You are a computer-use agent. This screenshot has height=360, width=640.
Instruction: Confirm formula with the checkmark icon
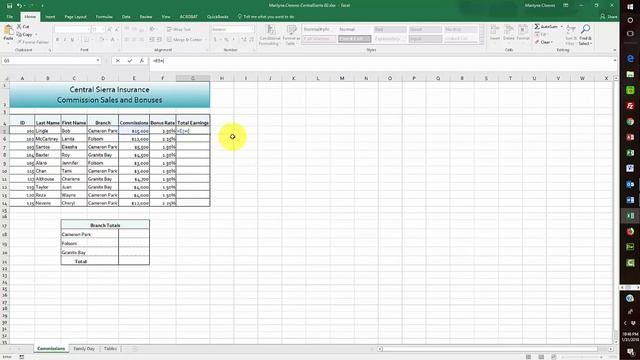click(130, 60)
